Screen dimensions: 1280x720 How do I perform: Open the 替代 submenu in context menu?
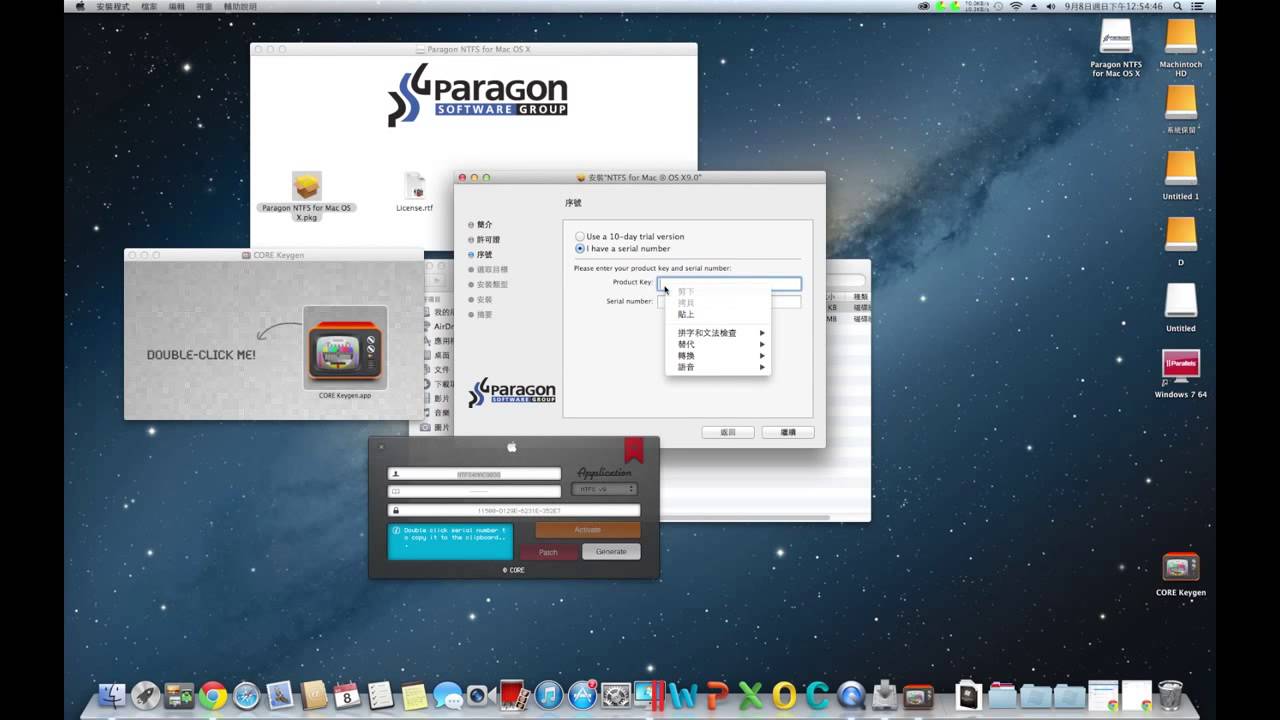pos(717,344)
